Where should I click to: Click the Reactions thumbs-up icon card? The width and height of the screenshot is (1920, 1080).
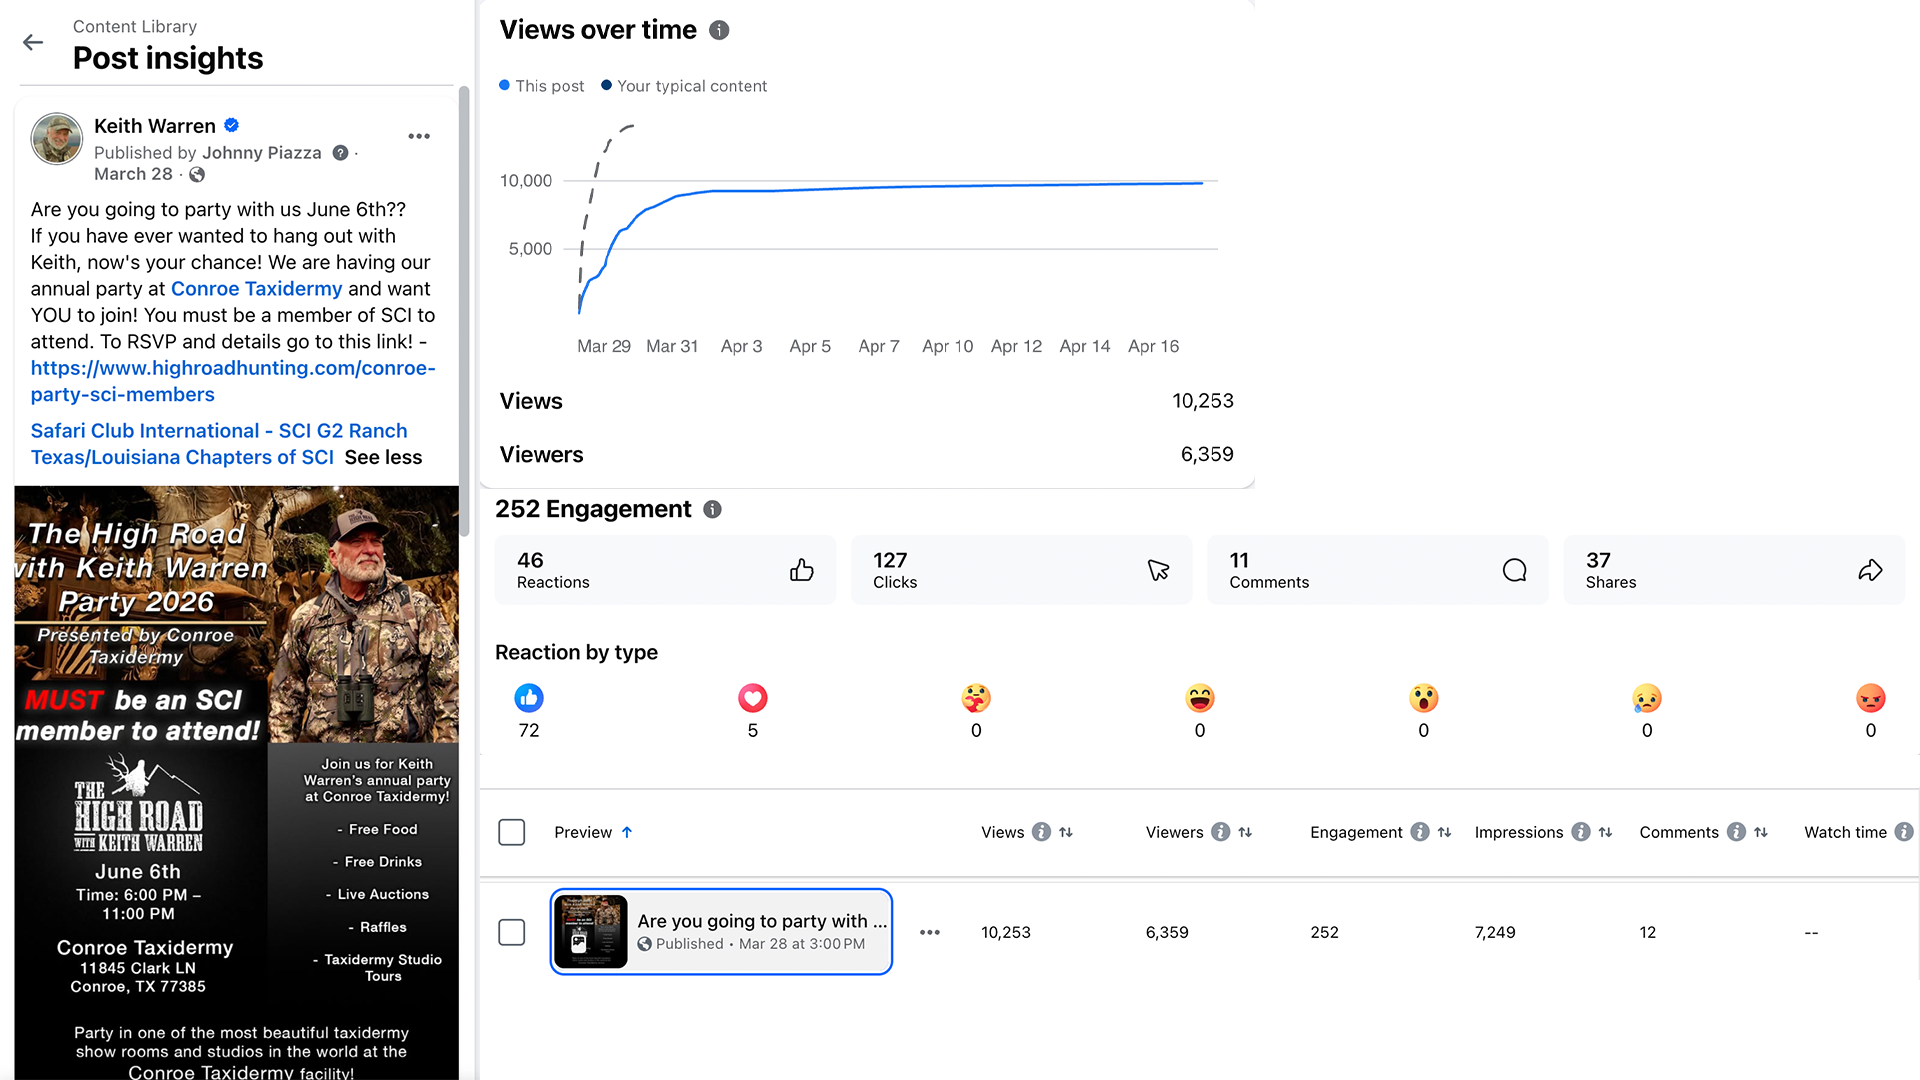click(665, 570)
